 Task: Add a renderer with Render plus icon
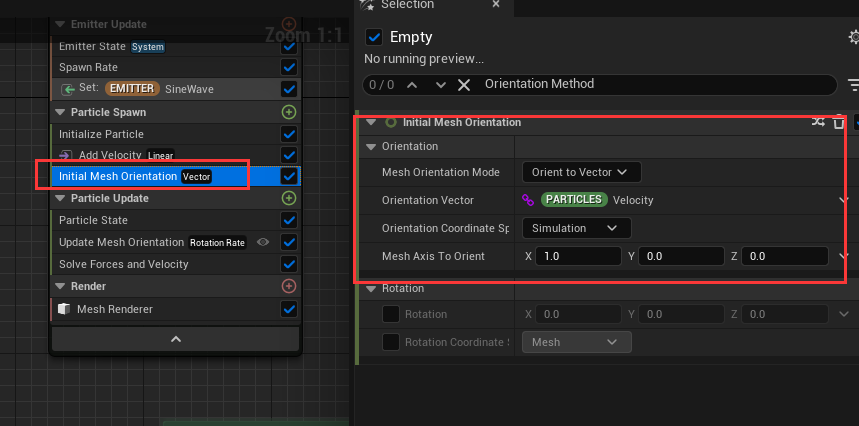(289, 286)
